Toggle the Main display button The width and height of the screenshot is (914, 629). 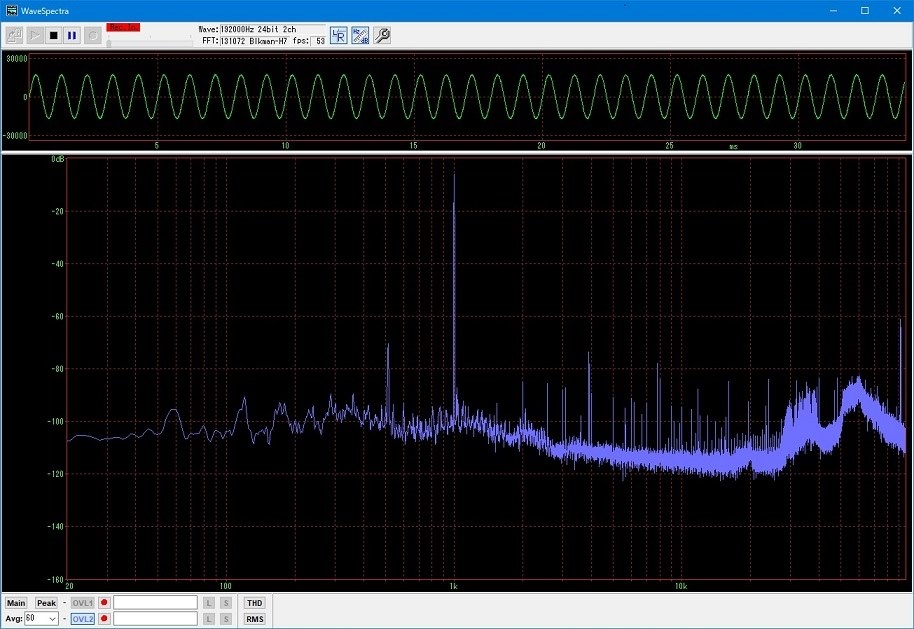[16, 603]
